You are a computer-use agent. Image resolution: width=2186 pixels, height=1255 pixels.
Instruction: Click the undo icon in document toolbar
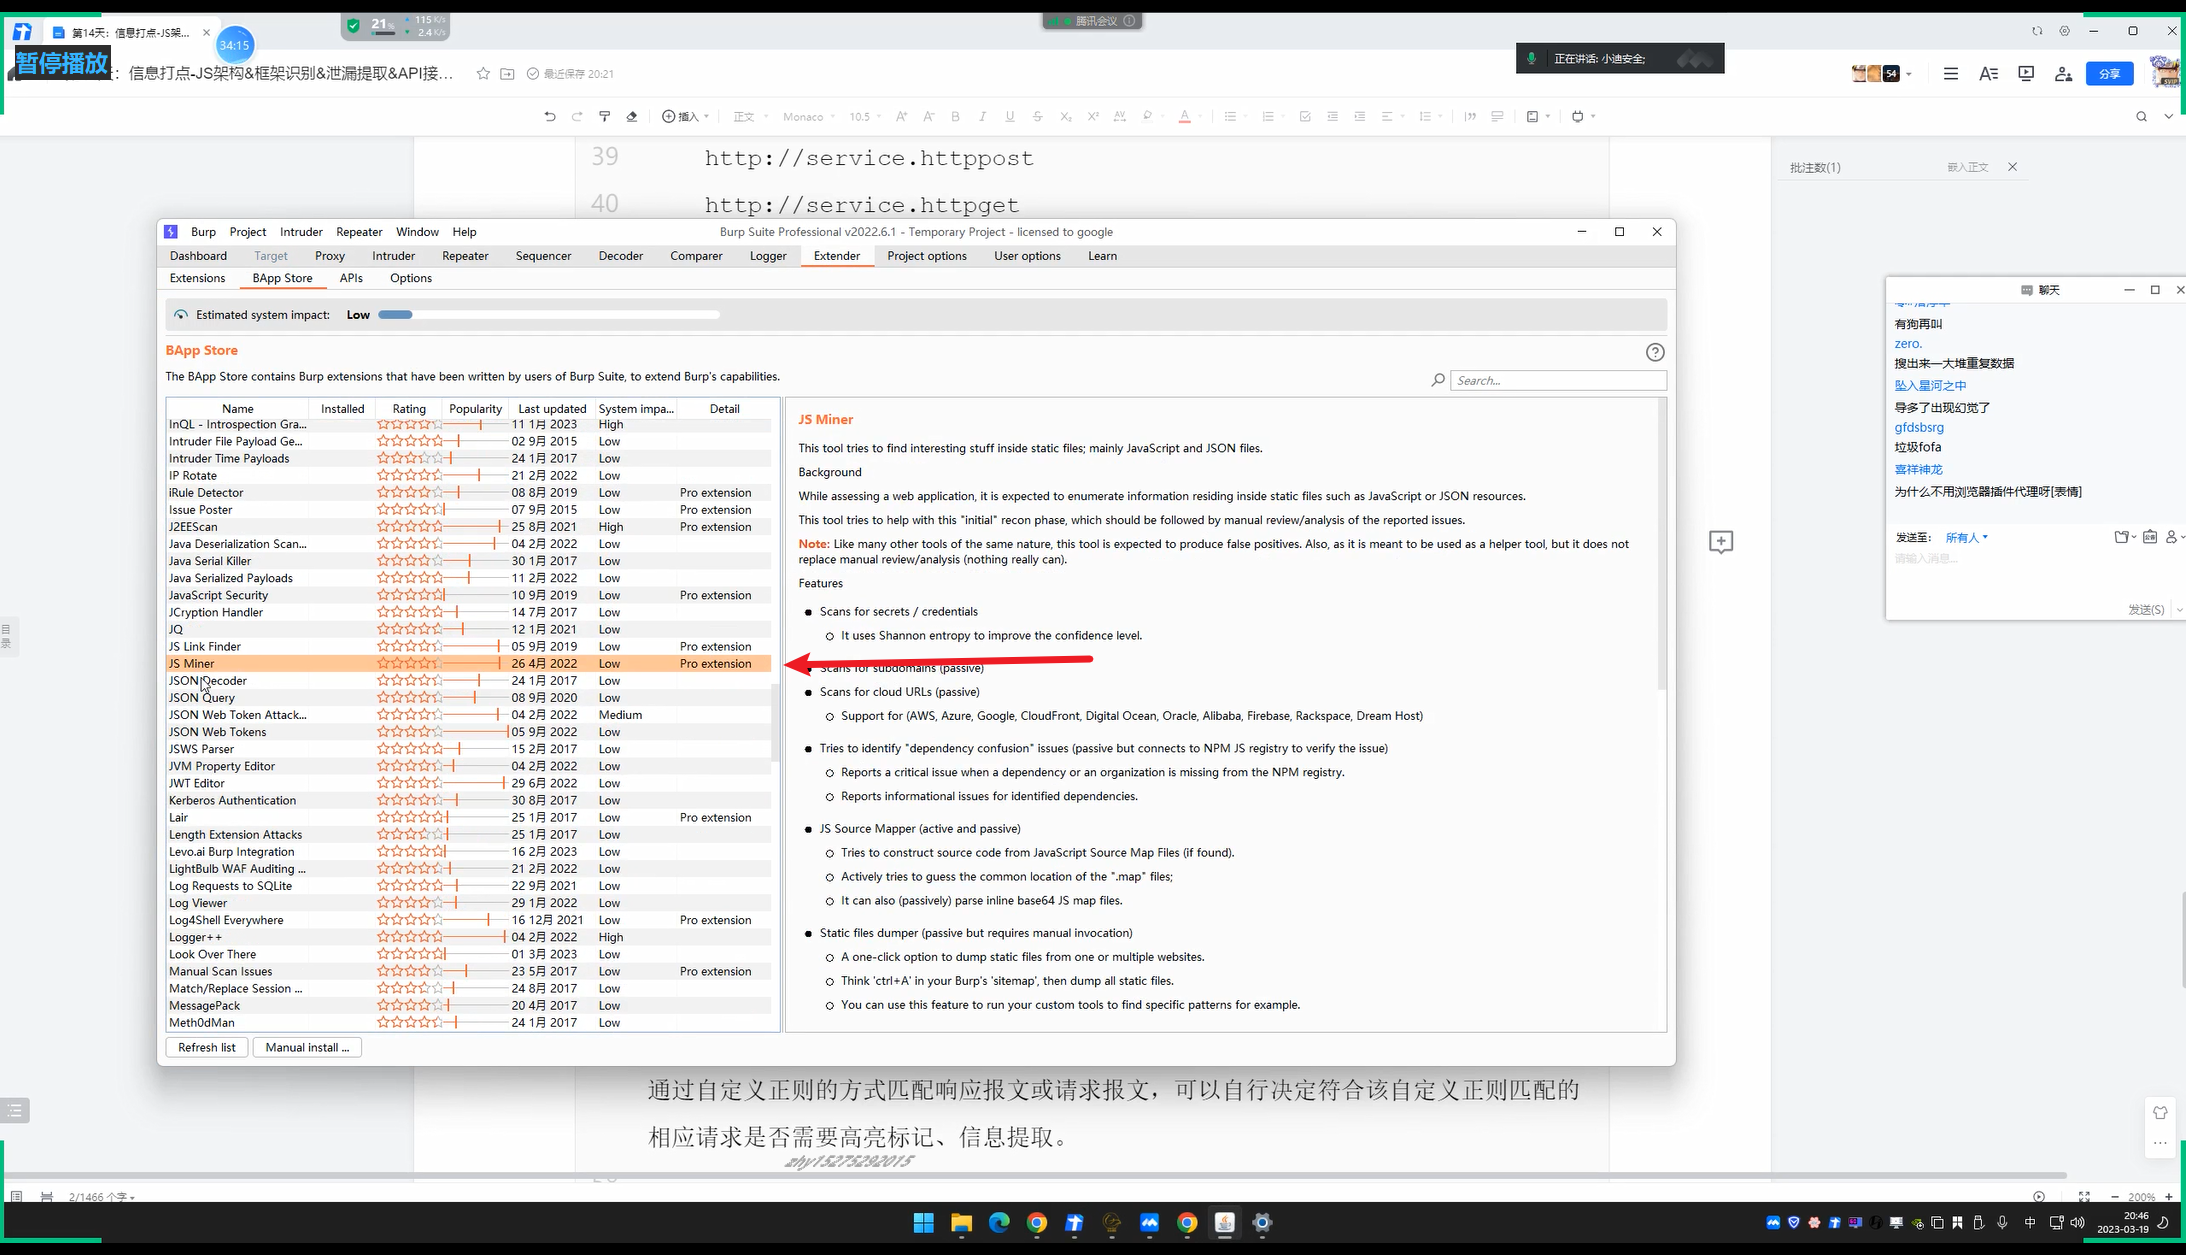point(550,117)
